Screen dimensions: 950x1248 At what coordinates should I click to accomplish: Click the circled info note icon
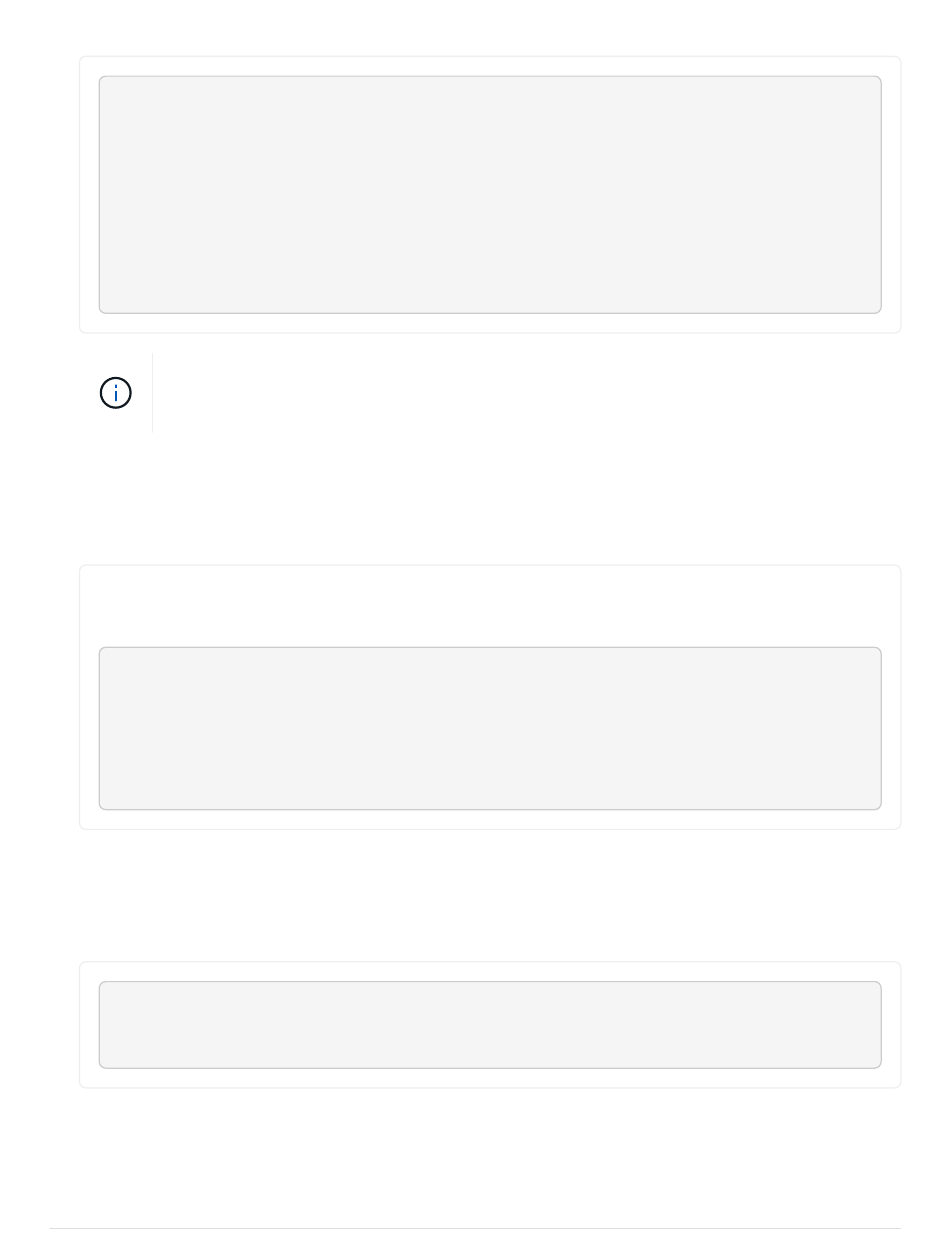point(116,393)
